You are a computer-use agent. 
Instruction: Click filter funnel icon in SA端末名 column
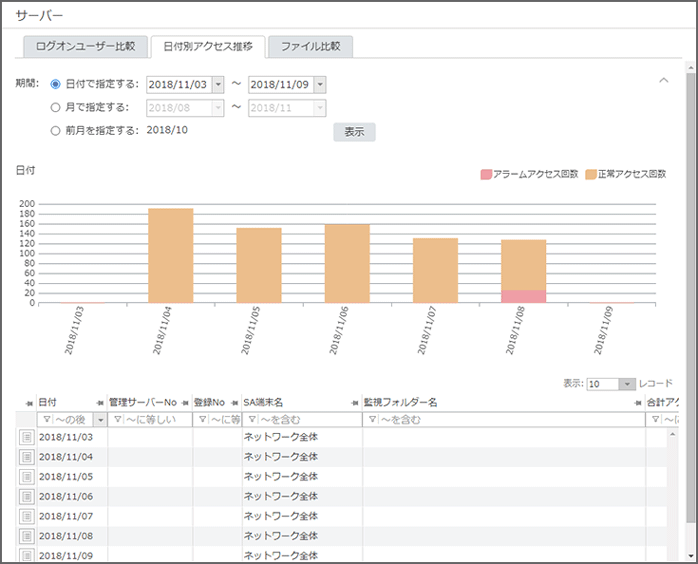250,420
